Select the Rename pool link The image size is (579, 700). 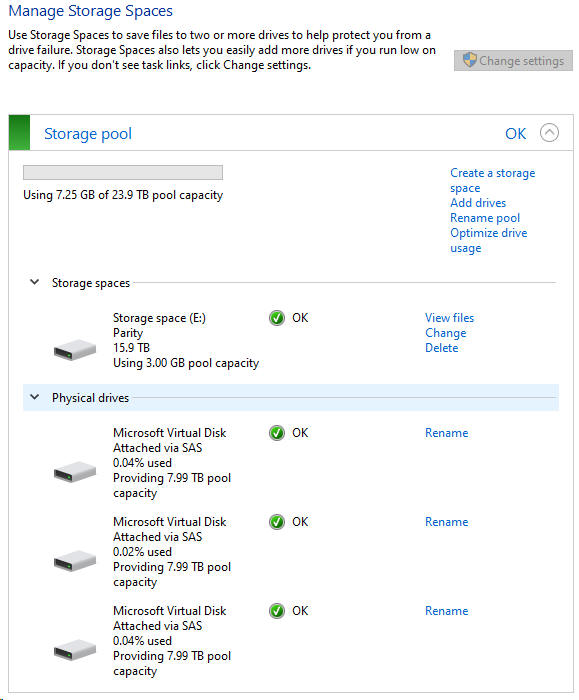(485, 218)
